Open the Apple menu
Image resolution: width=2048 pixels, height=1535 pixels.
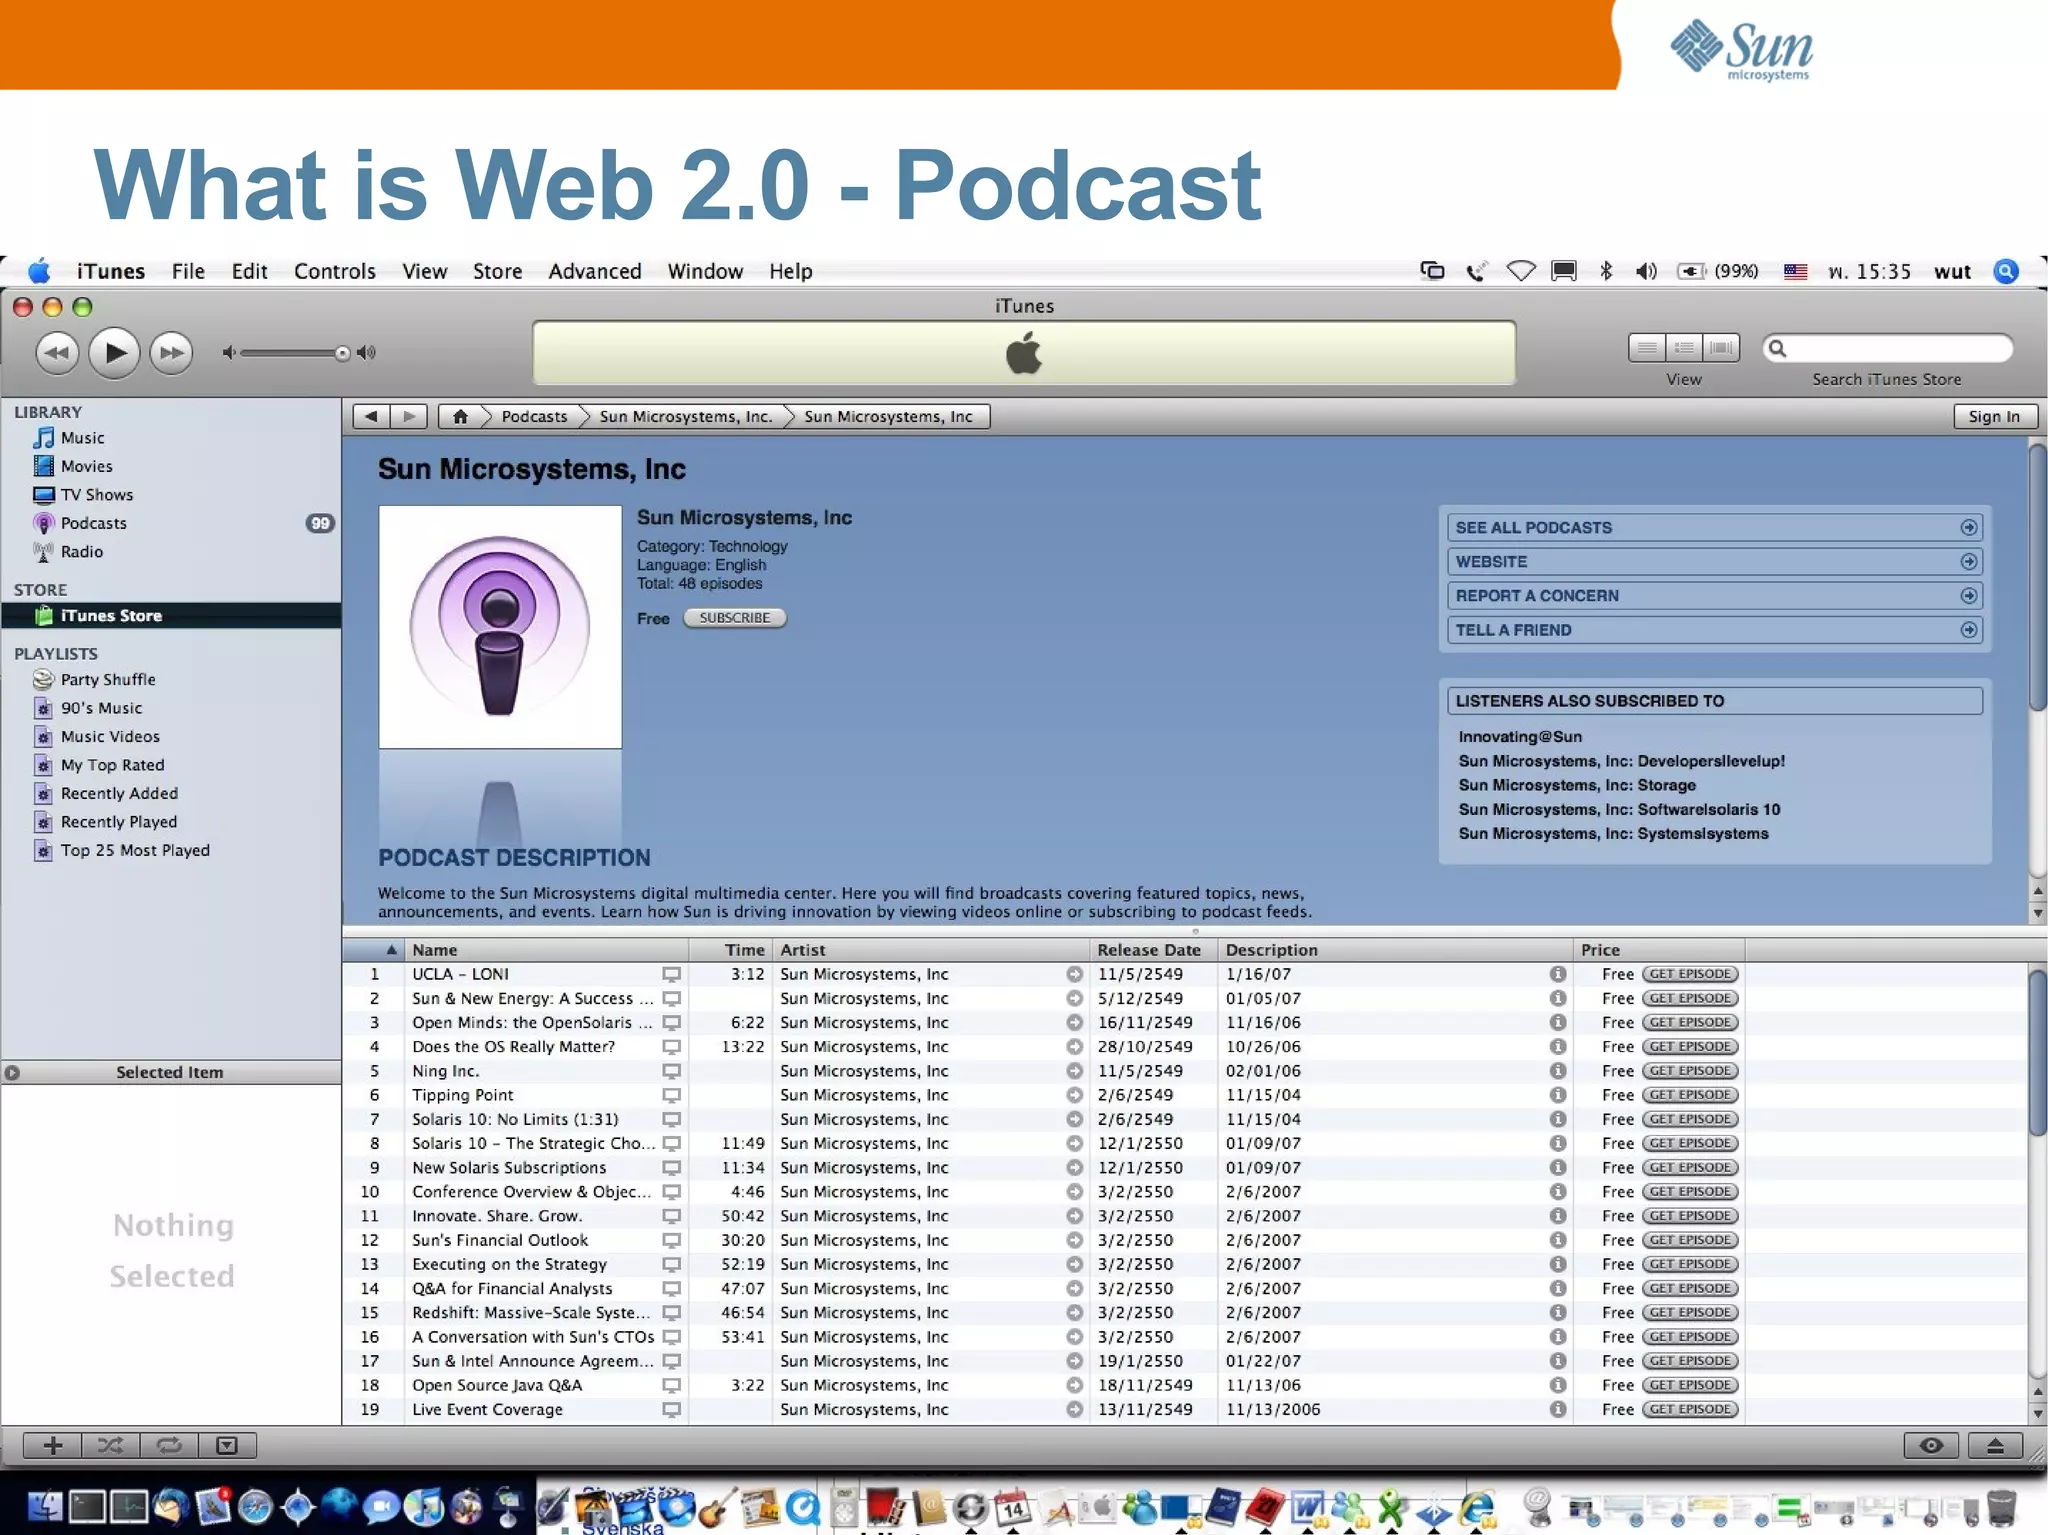(x=40, y=271)
